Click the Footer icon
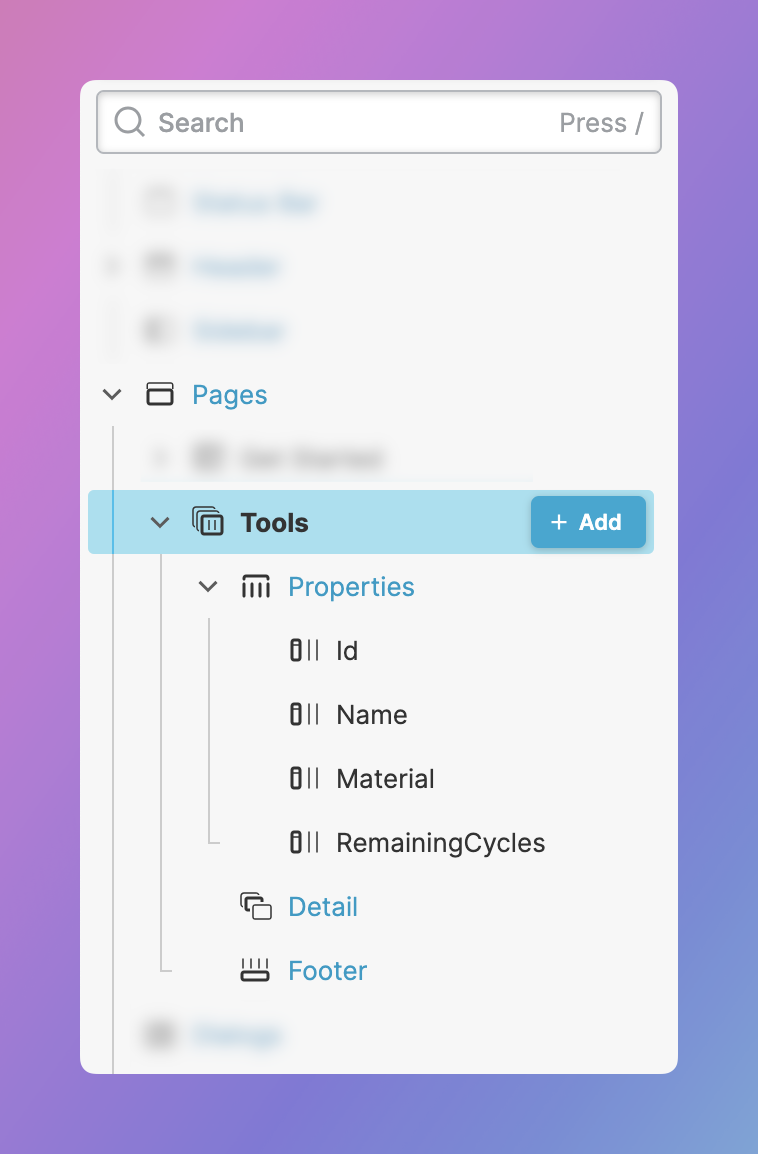The height and width of the screenshot is (1154, 758). [256, 970]
